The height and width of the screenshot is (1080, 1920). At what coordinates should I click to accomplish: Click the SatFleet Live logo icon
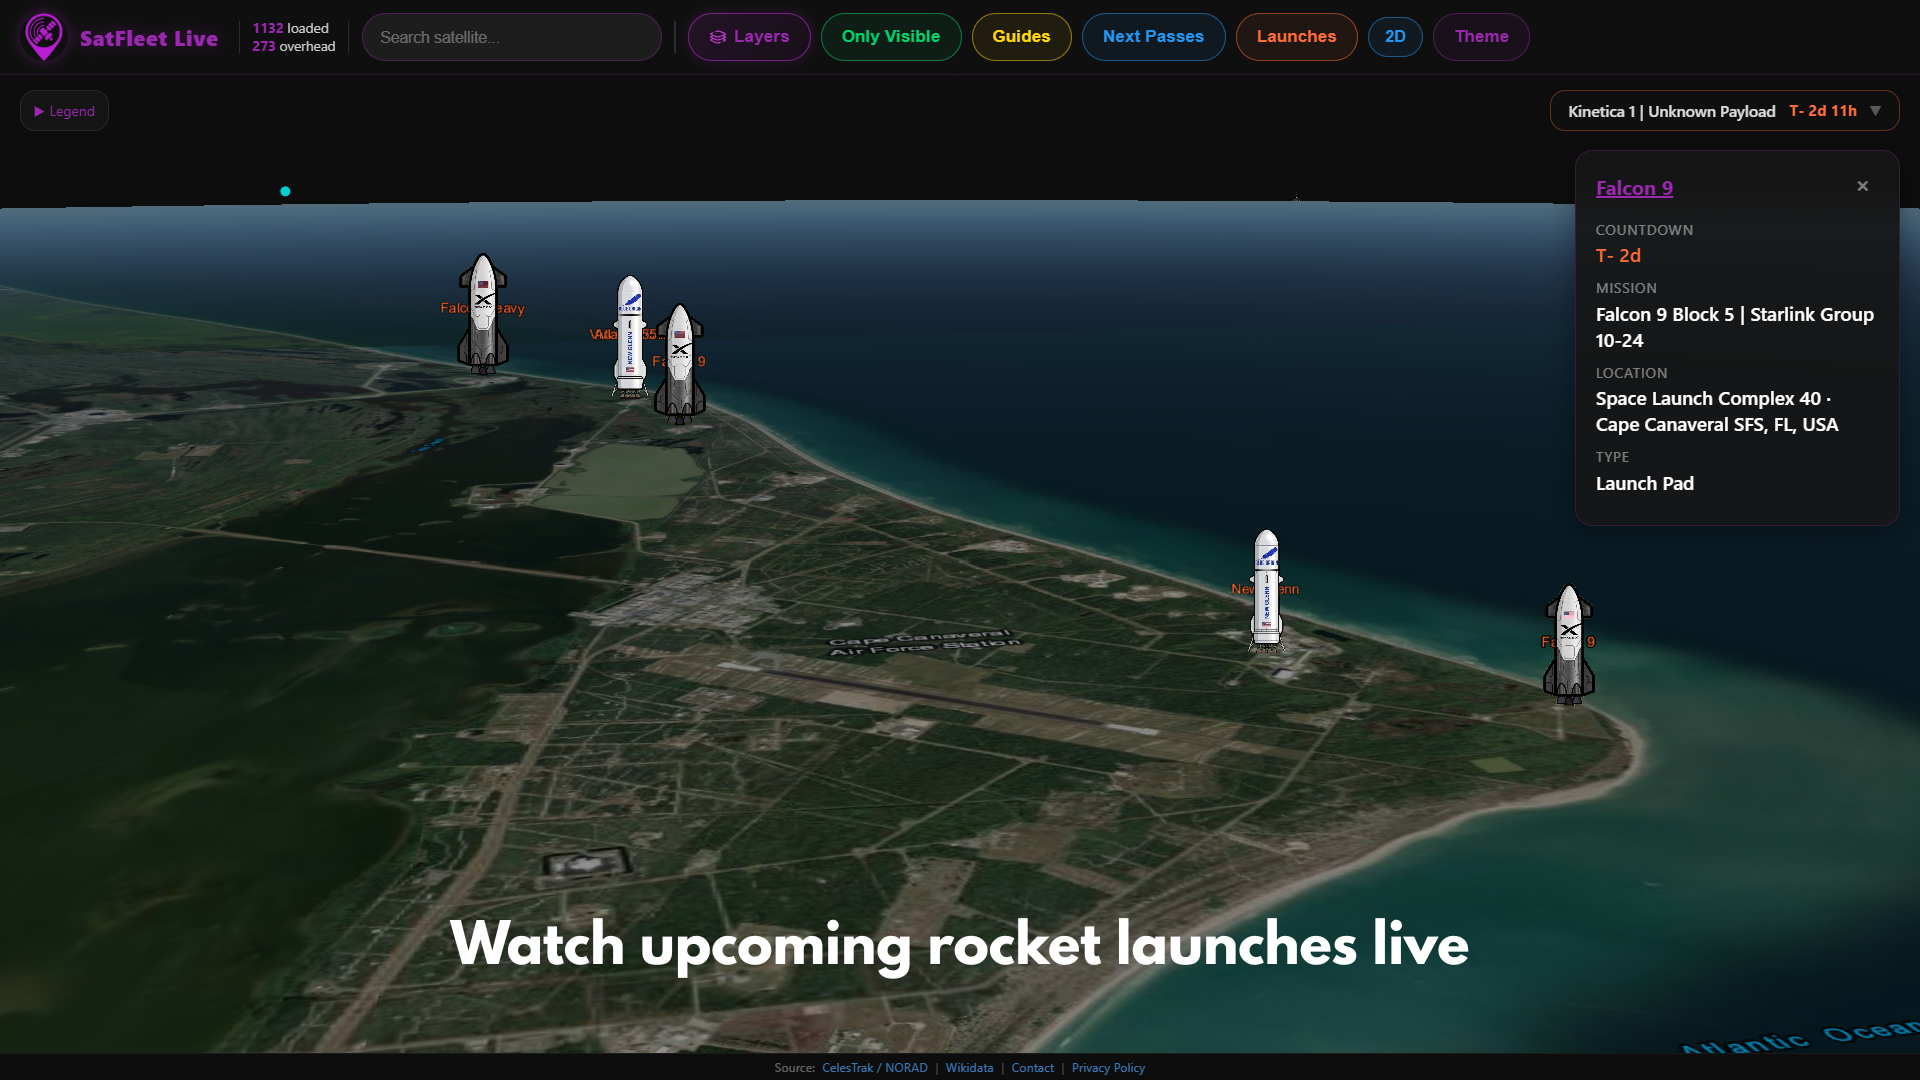coord(44,37)
